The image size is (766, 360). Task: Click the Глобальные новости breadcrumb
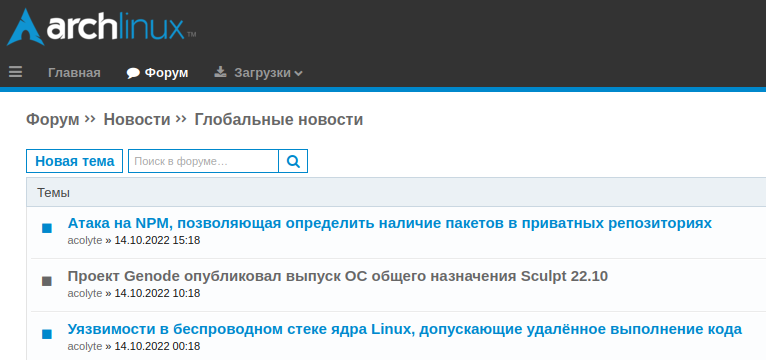click(279, 119)
